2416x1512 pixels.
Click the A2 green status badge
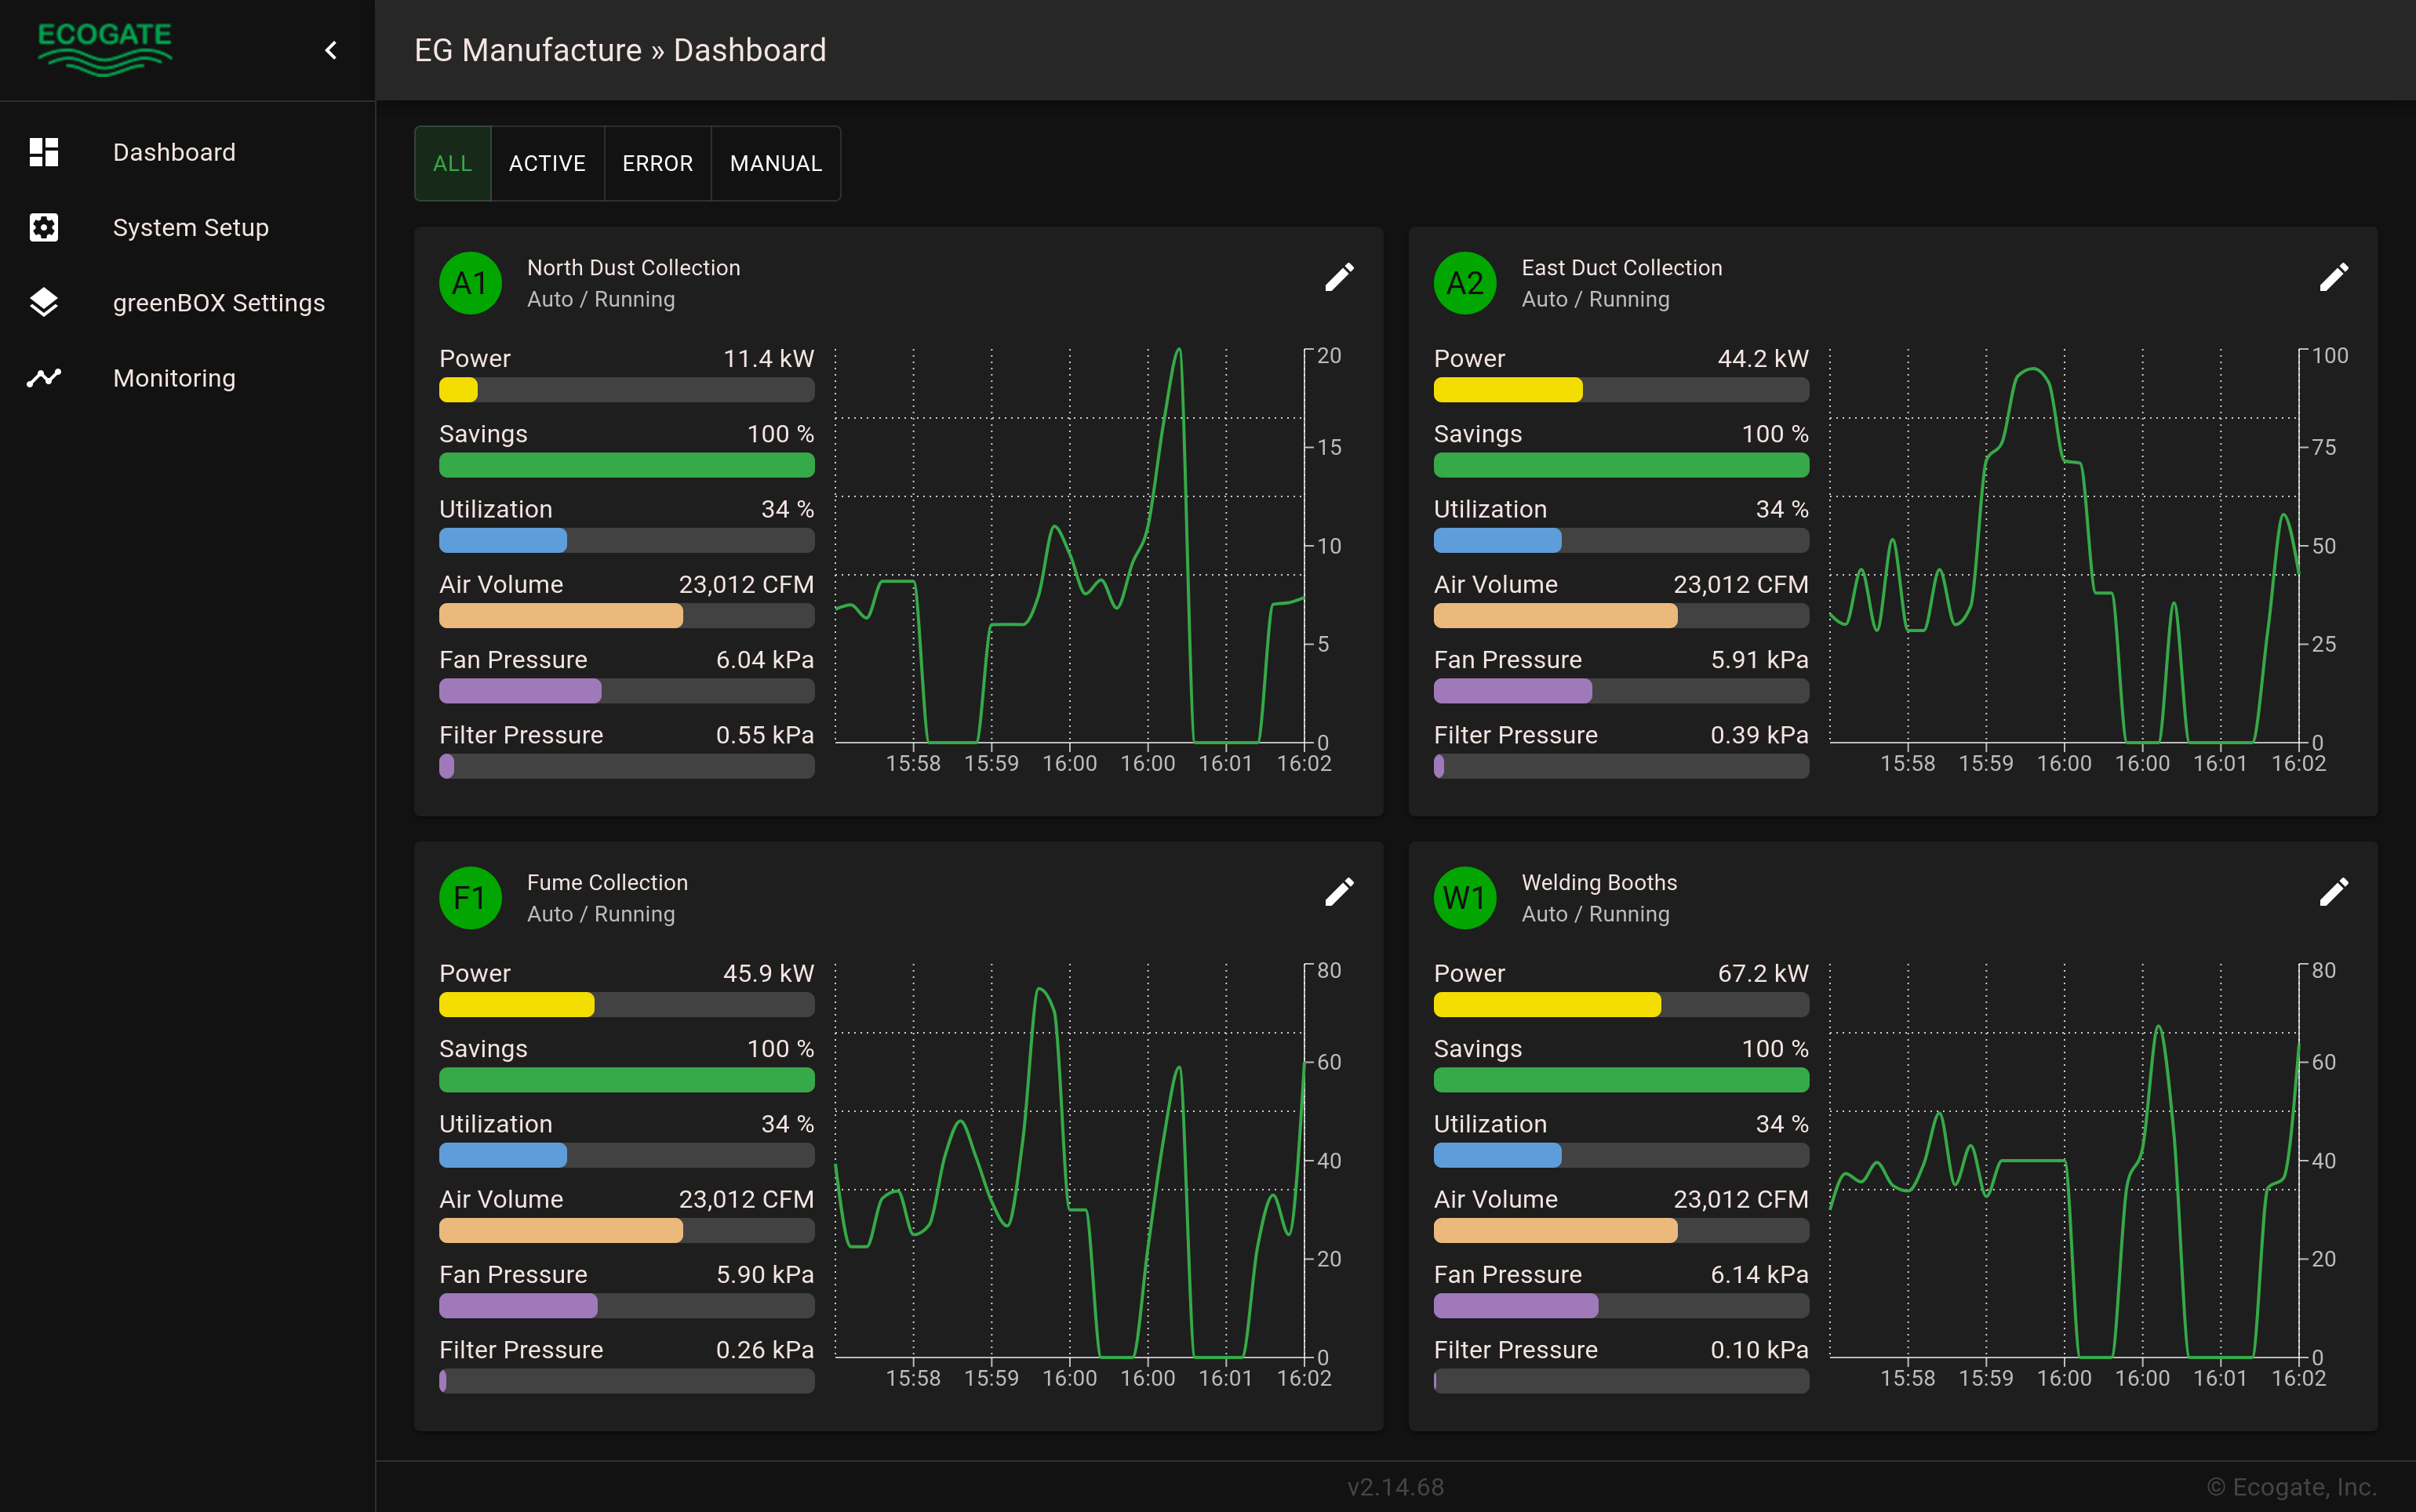pyautogui.click(x=1465, y=283)
